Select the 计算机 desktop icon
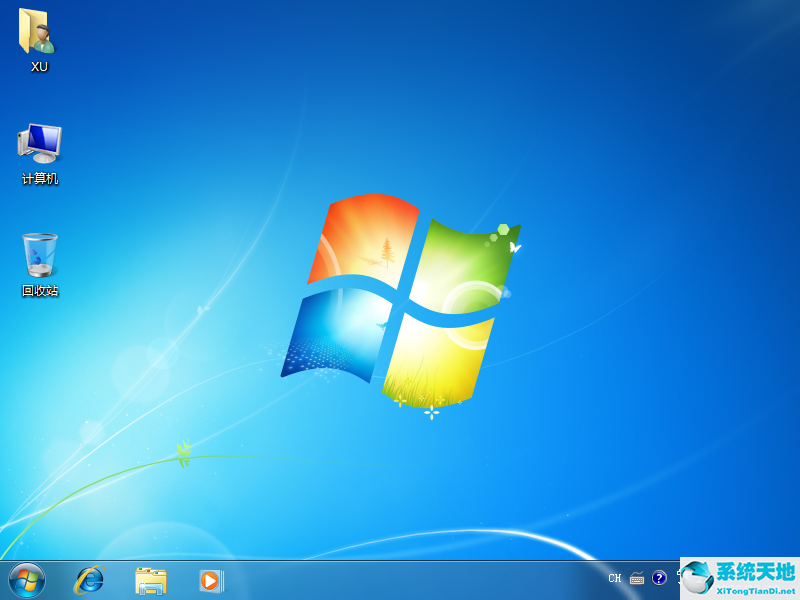This screenshot has height=600, width=800. tap(38, 143)
